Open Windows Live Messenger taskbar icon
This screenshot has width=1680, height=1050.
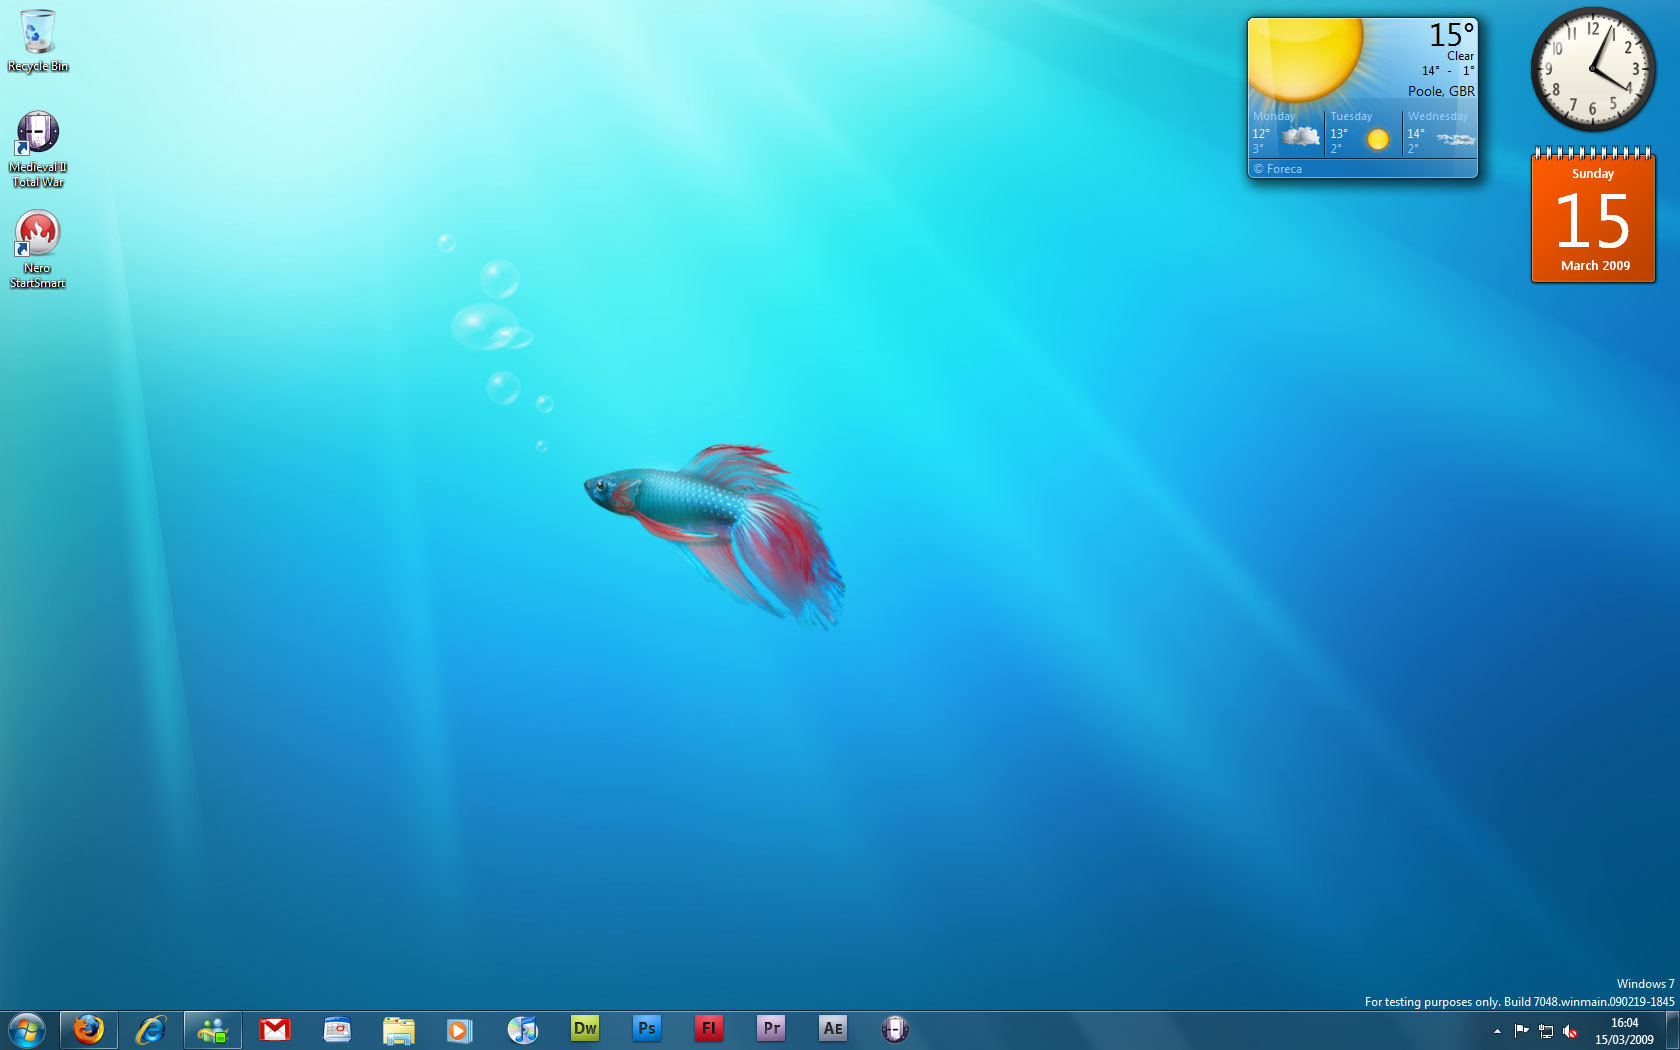click(x=213, y=1029)
